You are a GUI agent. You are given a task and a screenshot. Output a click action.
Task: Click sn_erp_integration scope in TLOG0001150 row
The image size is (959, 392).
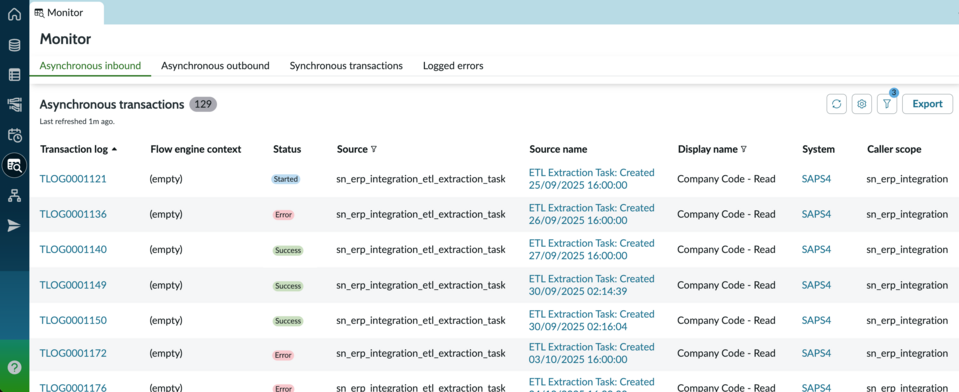tap(908, 320)
